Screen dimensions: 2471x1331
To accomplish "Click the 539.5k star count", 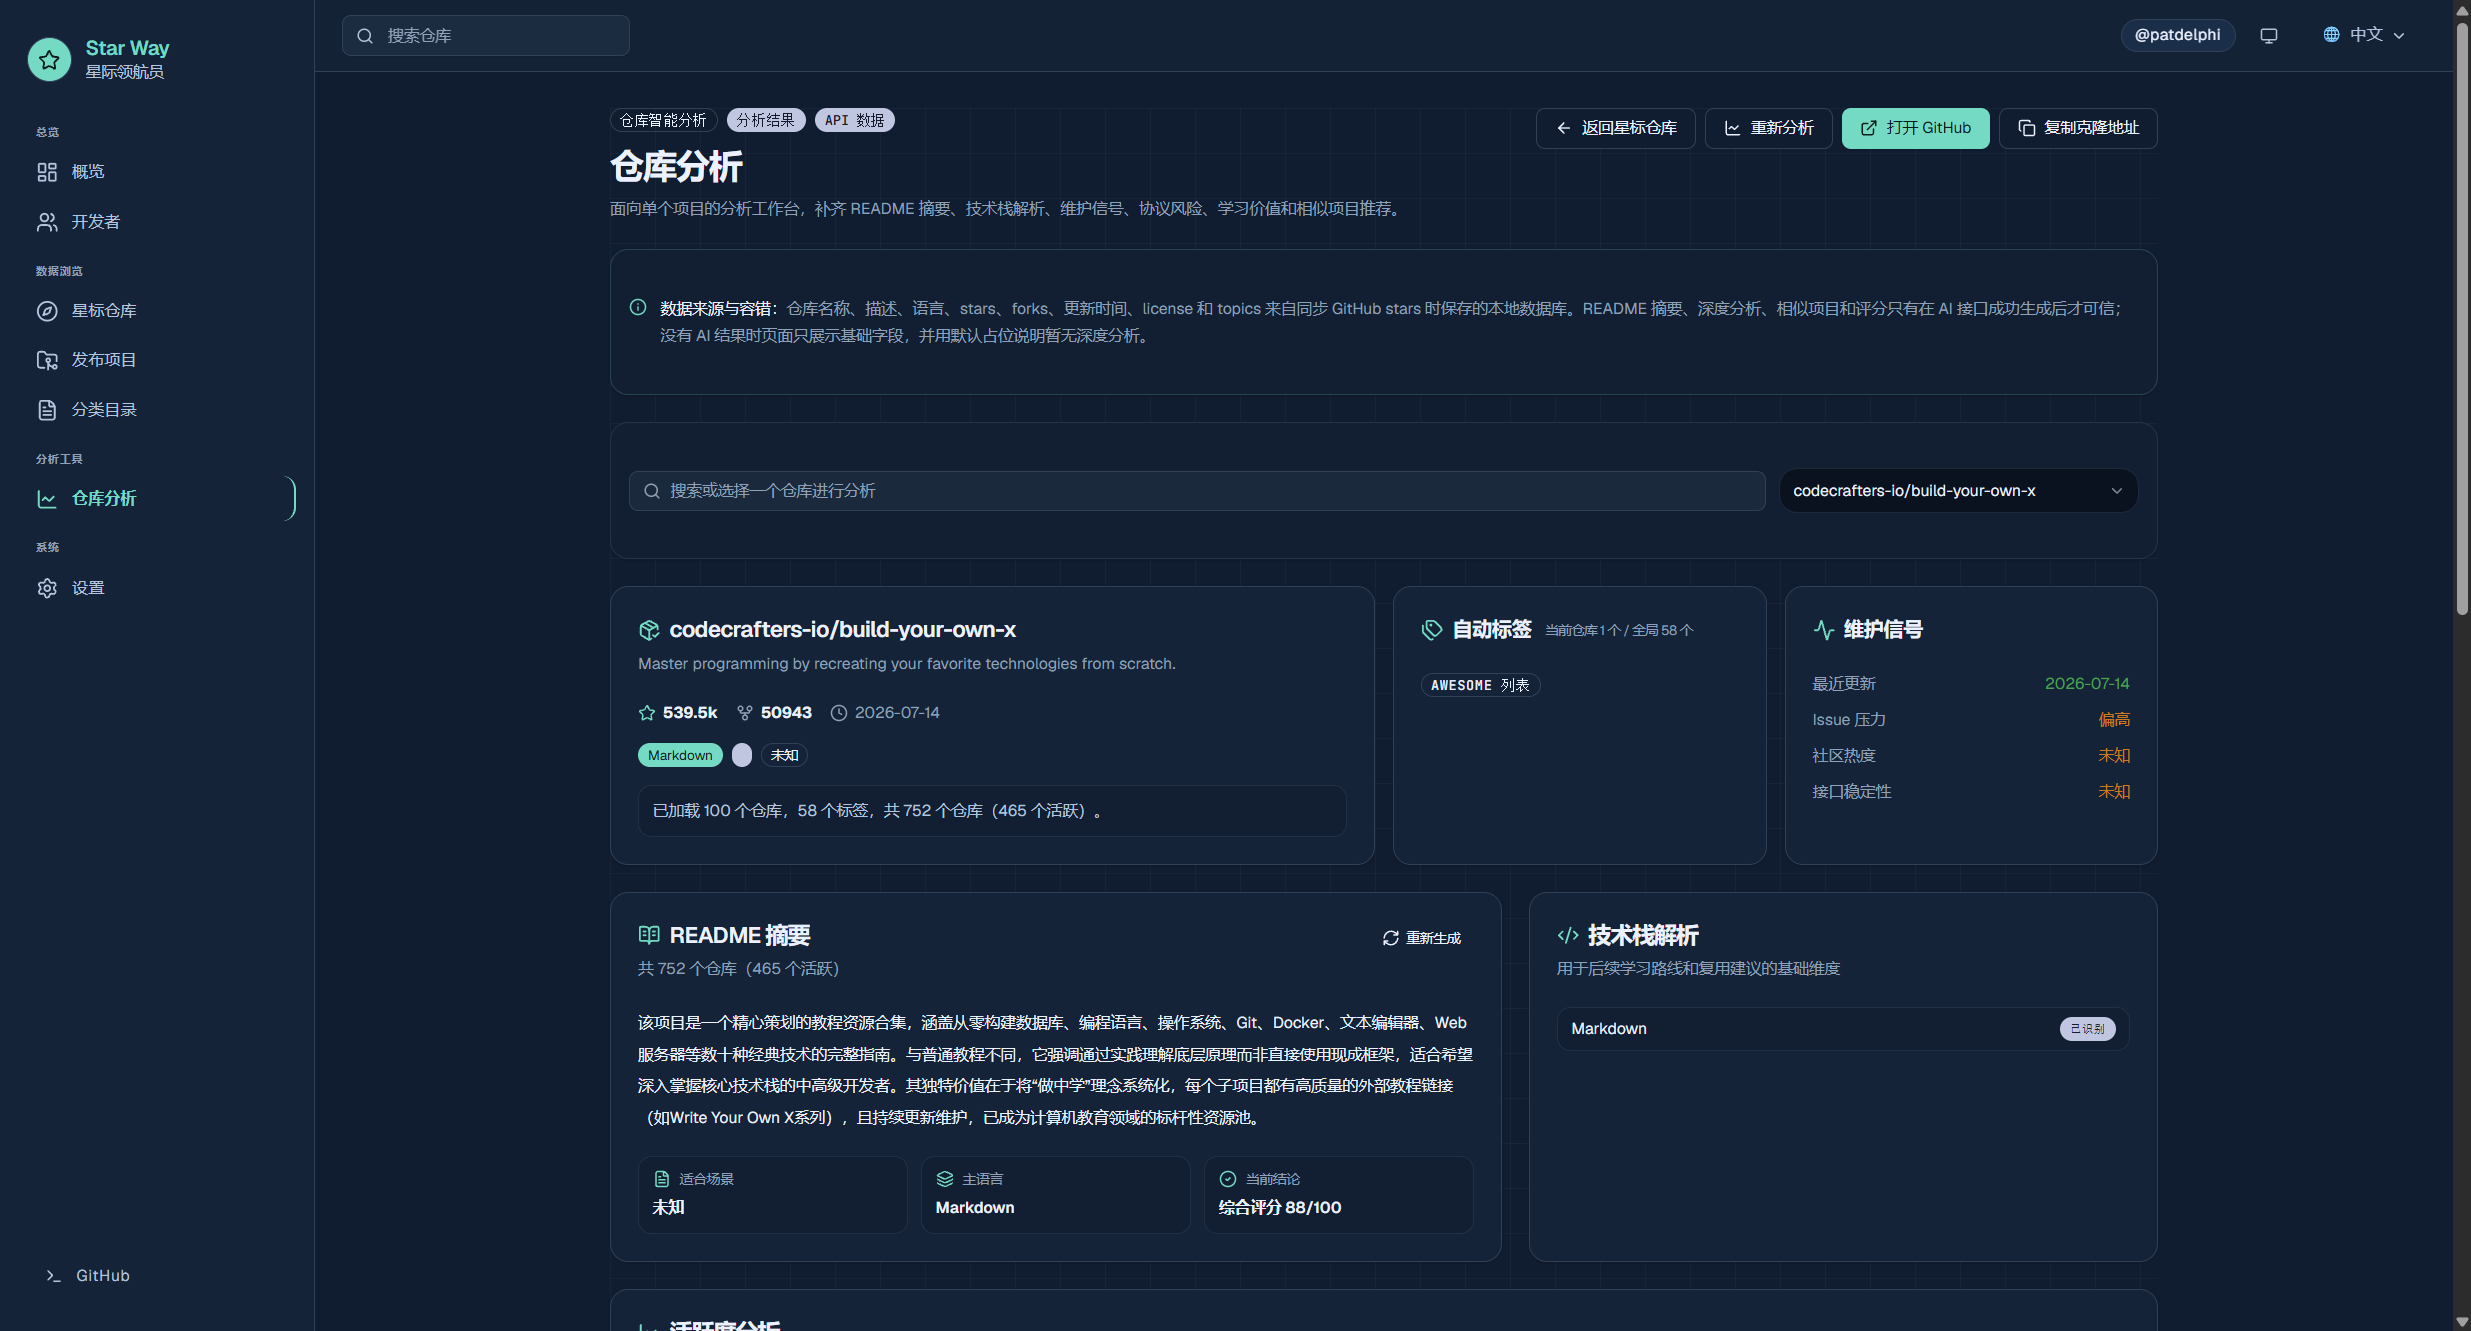I will tap(690, 713).
